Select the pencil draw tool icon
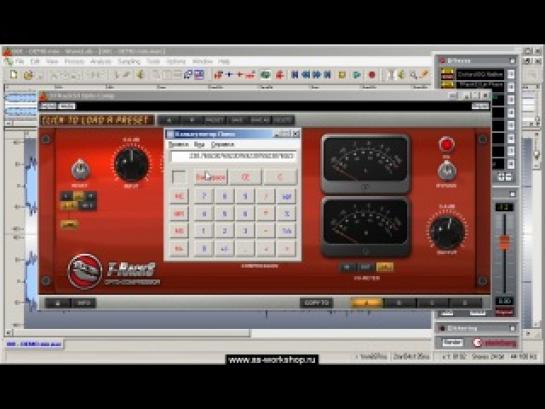The image size is (545, 409). (424, 74)
